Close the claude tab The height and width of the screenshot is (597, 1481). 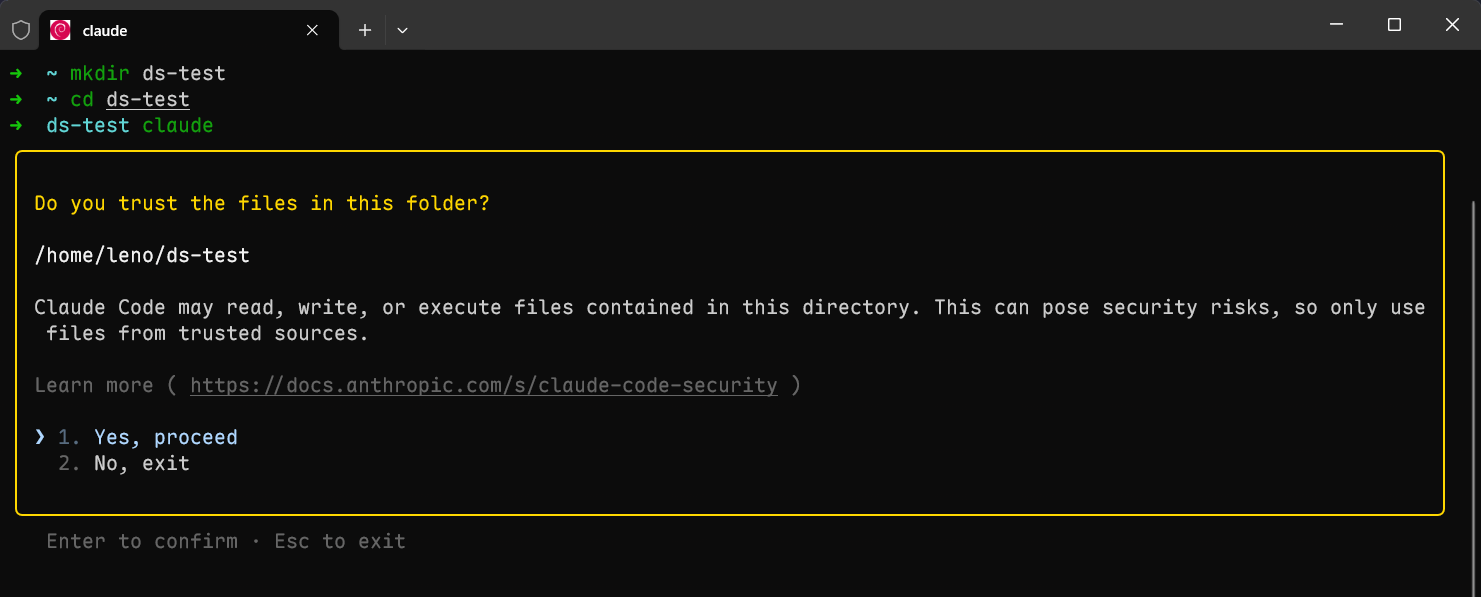(312, 30)
